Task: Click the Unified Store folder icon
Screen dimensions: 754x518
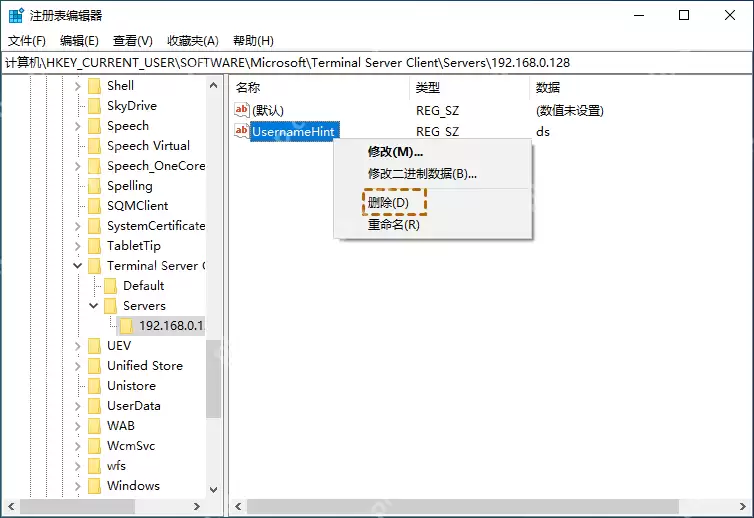Action: click(x=95, y=366)
